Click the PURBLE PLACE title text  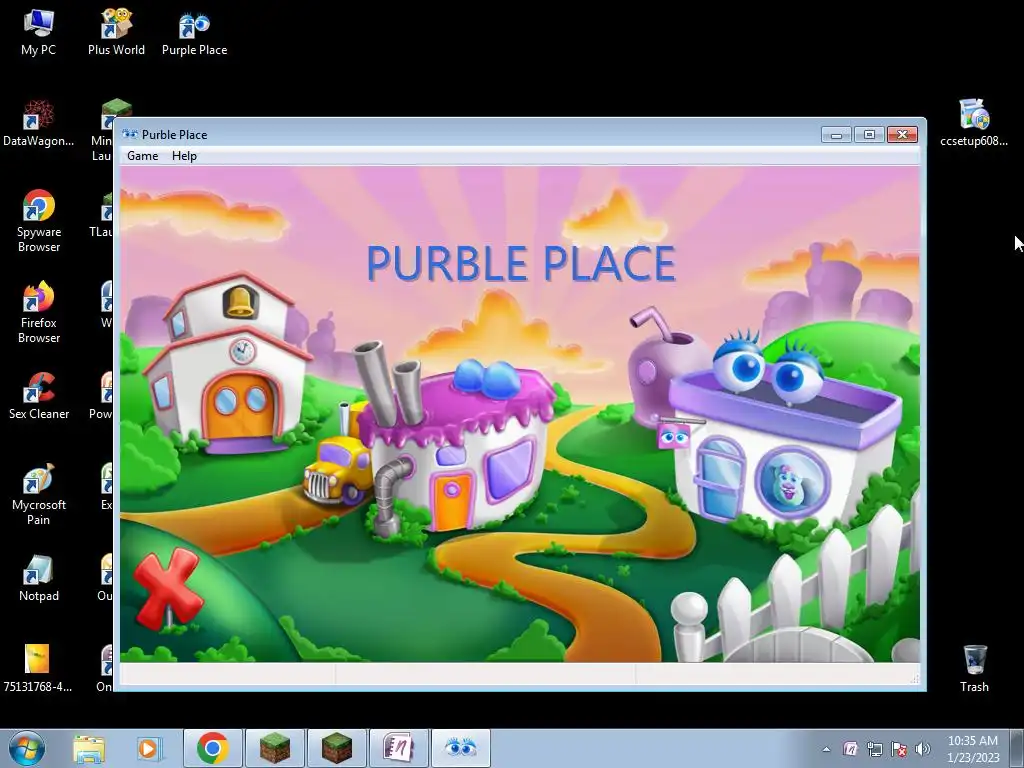[521, 264]
